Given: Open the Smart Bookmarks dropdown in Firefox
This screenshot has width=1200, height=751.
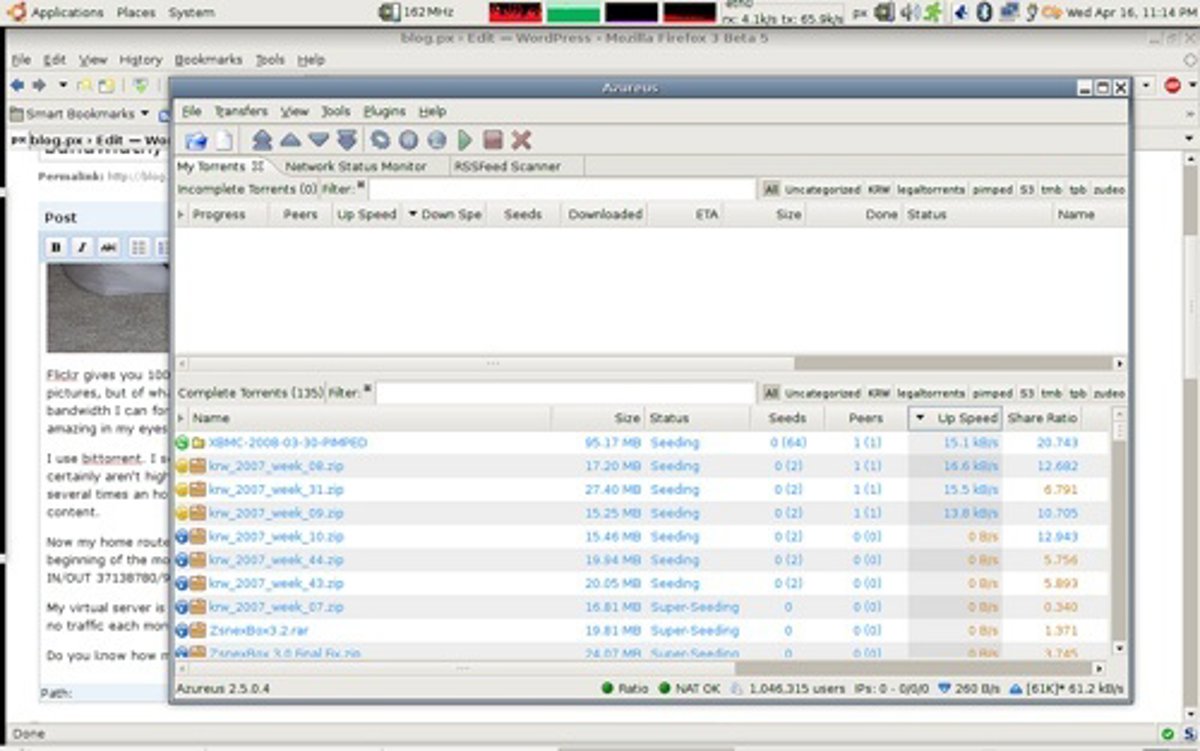Looking at the screenshot, I should click(79, 114).
